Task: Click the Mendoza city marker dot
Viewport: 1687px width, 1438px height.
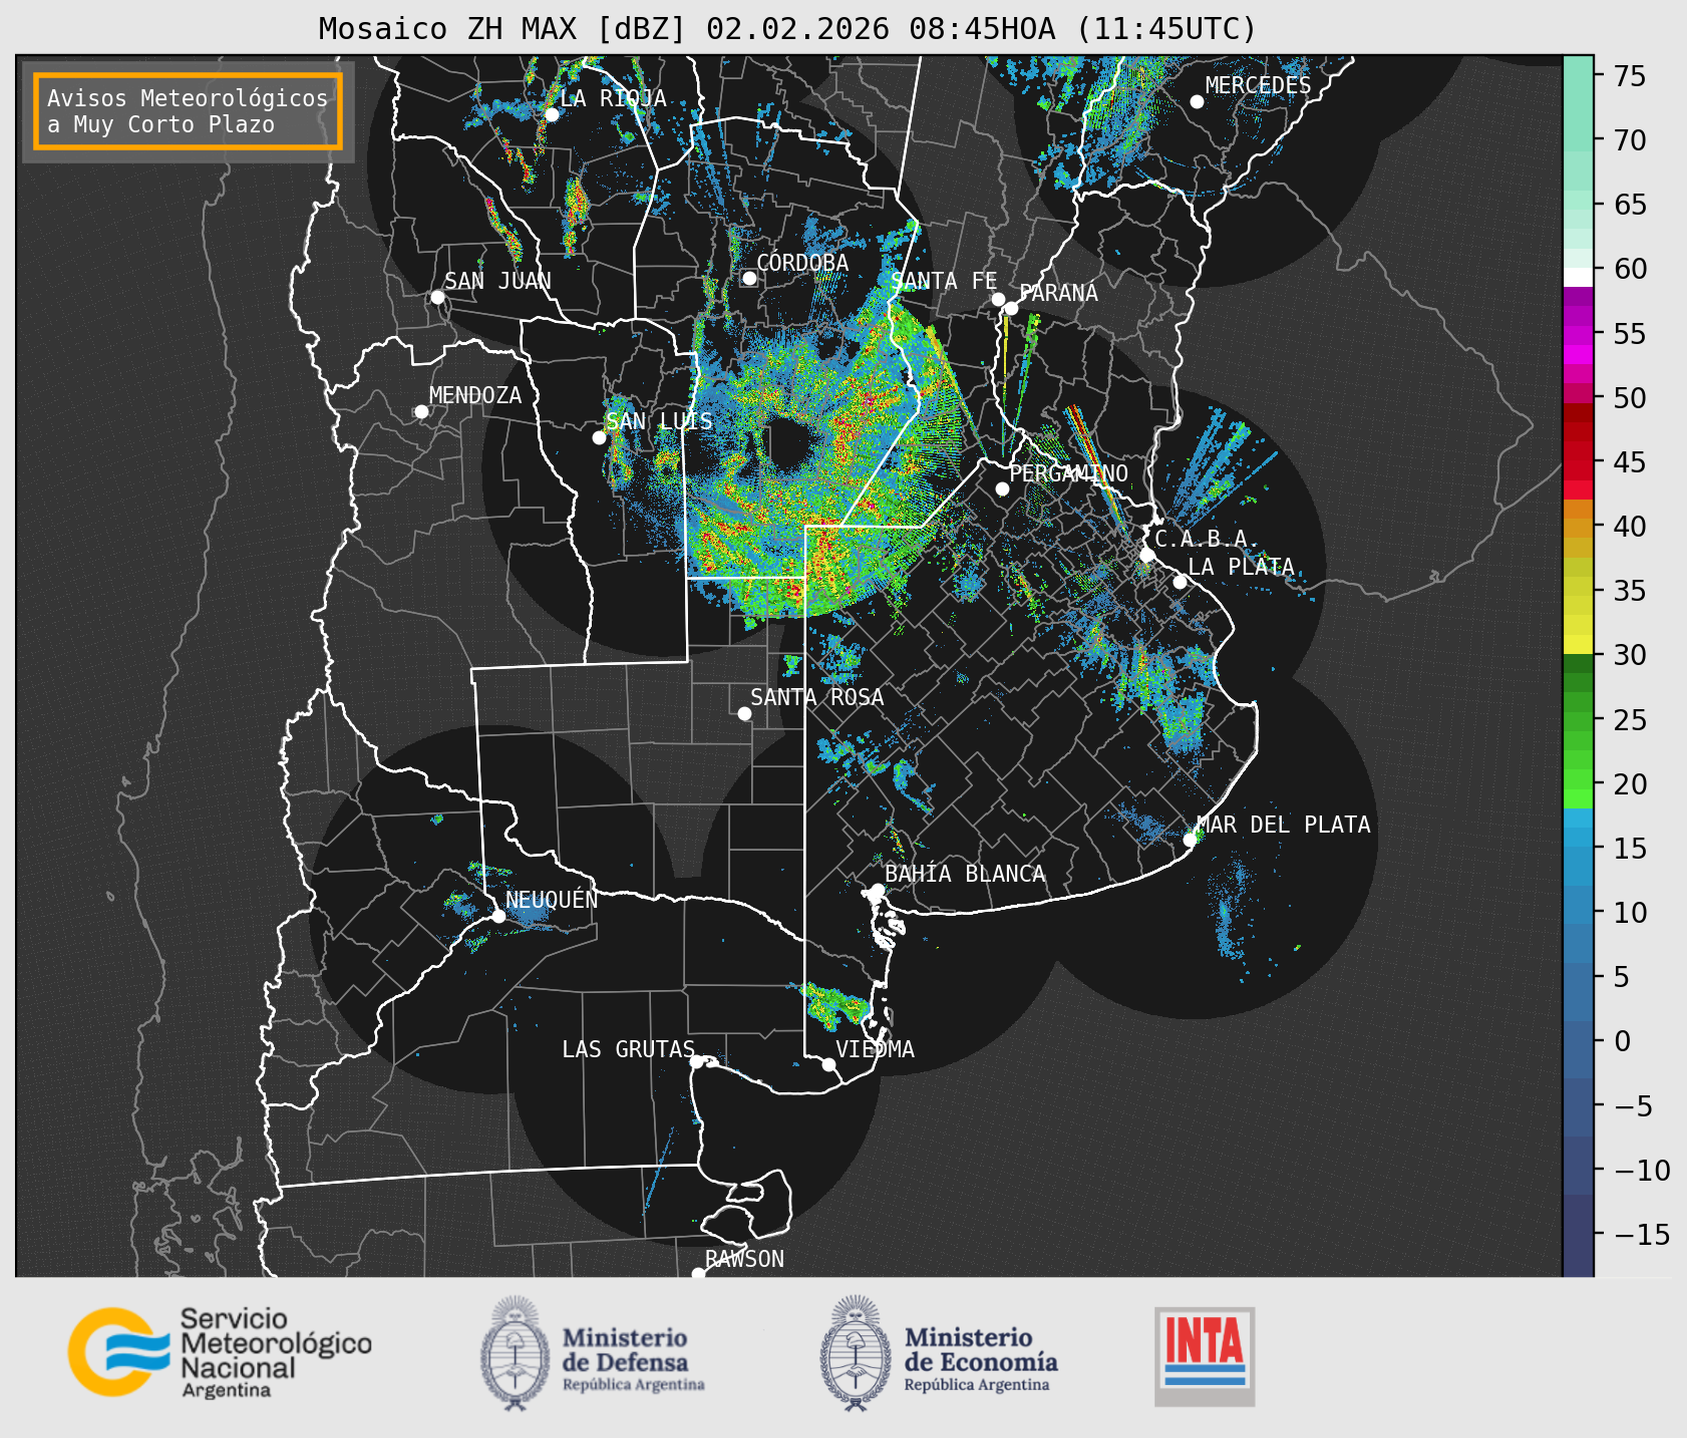Action: [x=421, y=412]
